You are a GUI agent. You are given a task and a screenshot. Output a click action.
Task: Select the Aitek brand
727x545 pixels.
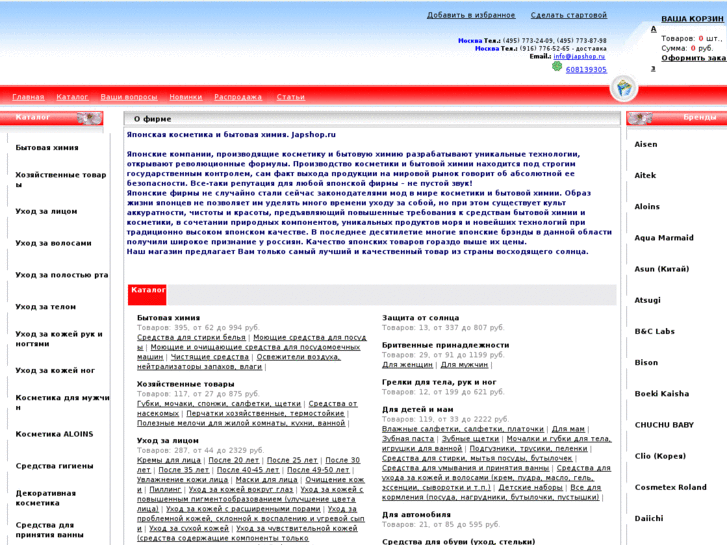point(645,175)
